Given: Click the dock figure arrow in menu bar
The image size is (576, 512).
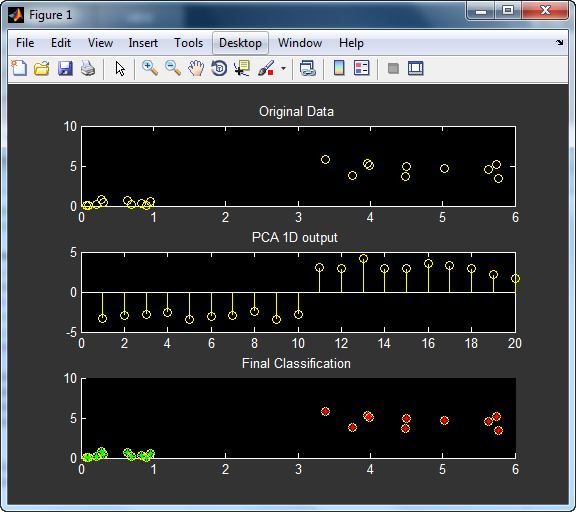Looking at the screenshot, I should pyautogui.click(x=559, y=43).
